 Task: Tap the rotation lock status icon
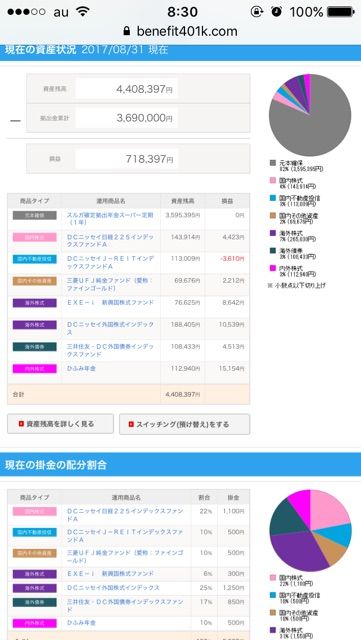257,11
